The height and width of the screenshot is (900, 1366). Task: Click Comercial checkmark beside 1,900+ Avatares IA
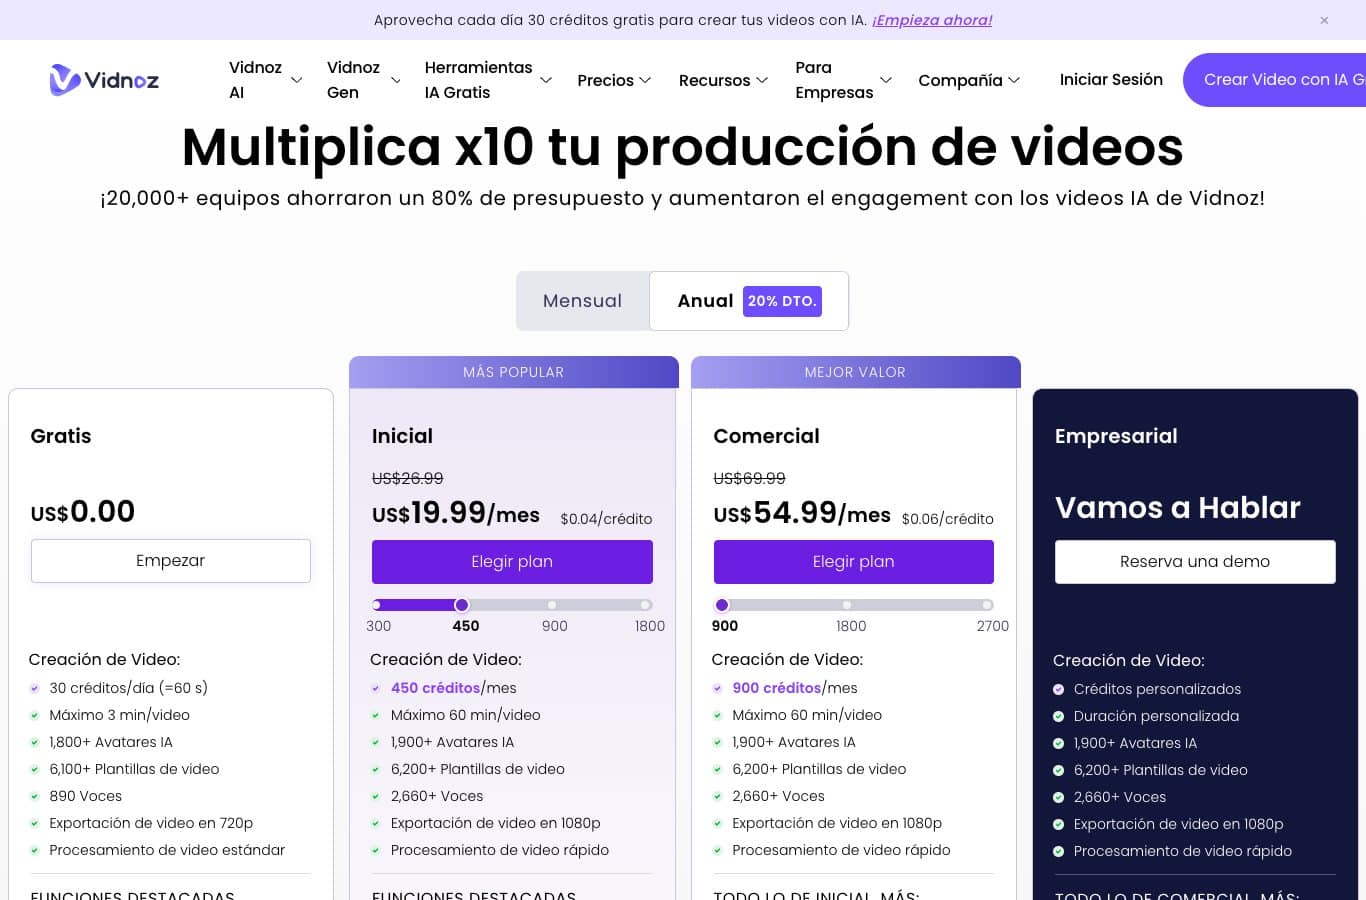[x=717, y=742]
